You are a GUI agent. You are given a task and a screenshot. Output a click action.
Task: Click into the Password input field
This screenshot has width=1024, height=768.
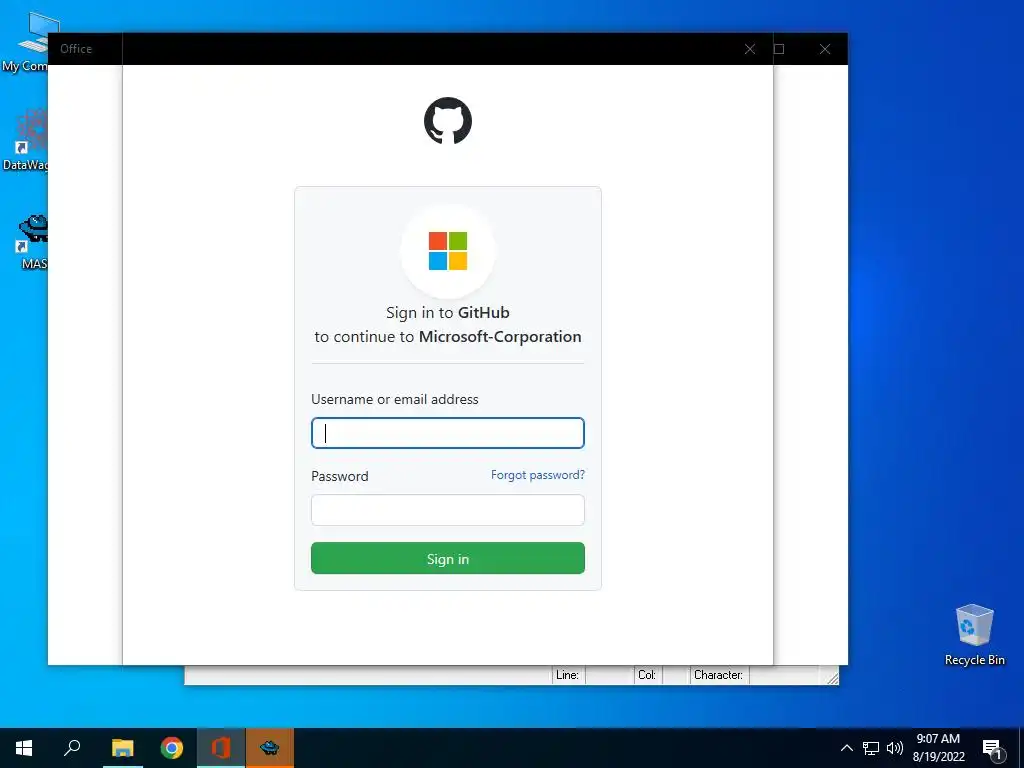(447, 510)
